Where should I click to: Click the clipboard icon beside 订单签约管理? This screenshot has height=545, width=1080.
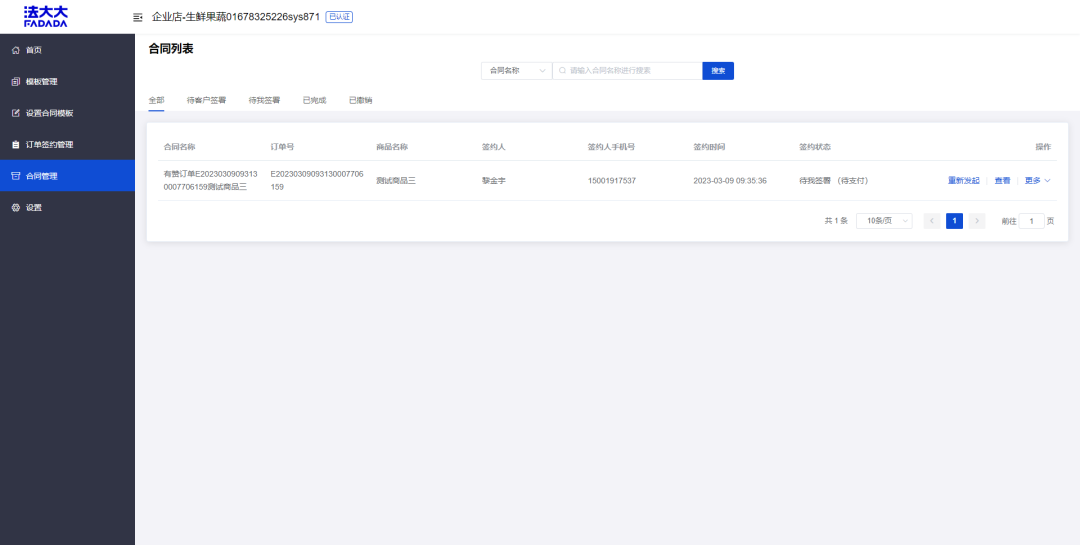point(16,145)
